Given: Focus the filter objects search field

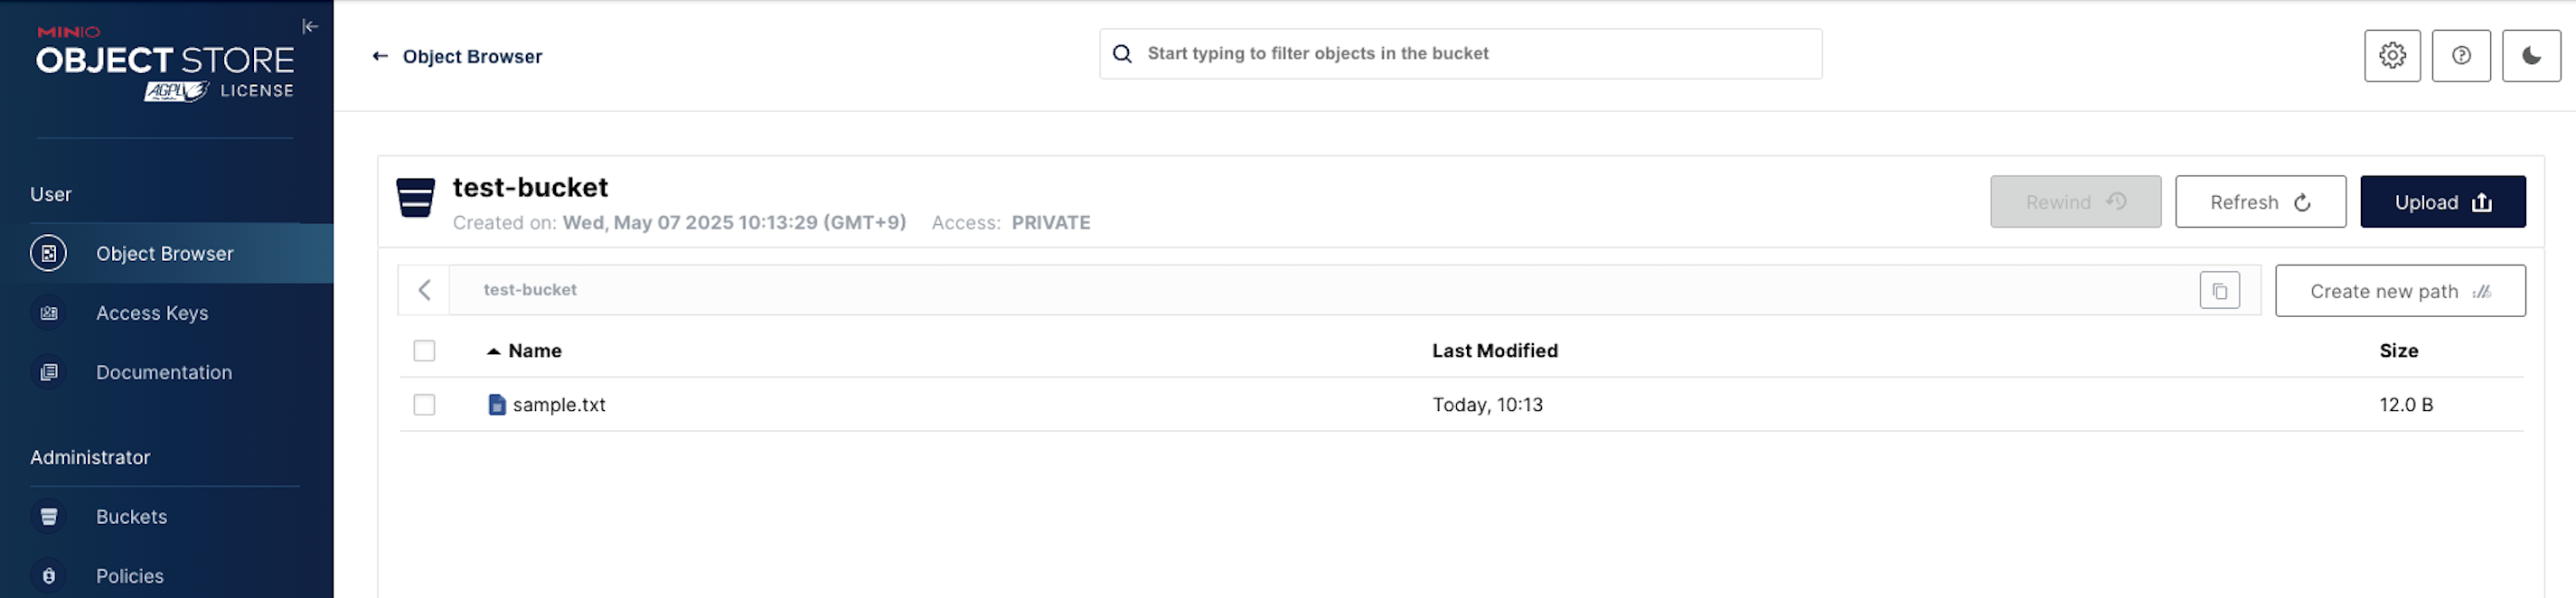Looking at the screenshot, I should point(1460,54).
